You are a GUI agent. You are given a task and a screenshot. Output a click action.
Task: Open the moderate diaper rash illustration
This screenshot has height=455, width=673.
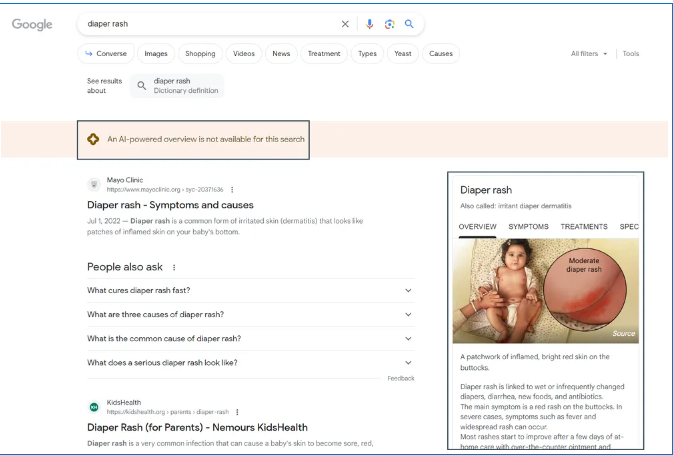click(x=546, y=291)
